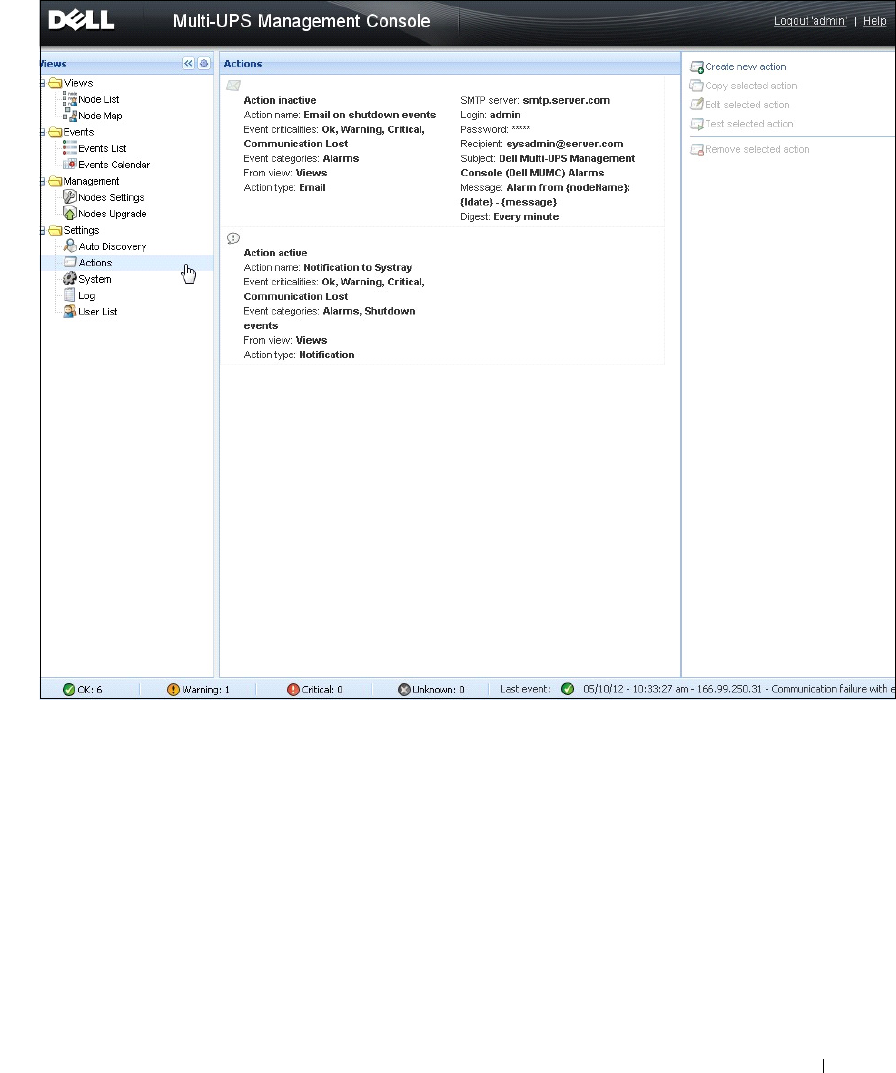Click the Edit selected action icon
Viewport: 896px width, 1073px height.
(x=697, y=105)
